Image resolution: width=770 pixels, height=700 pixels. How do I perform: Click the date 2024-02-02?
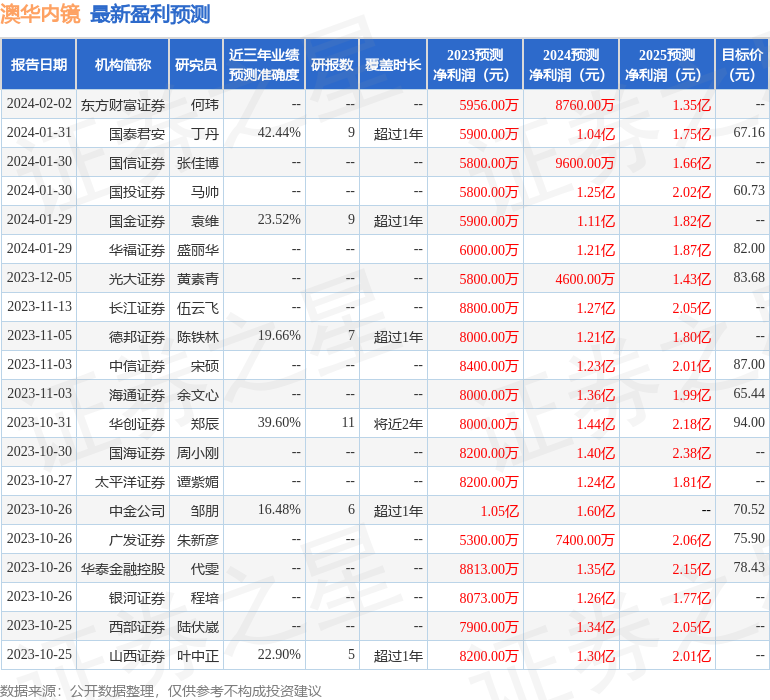tap(39, 104)
